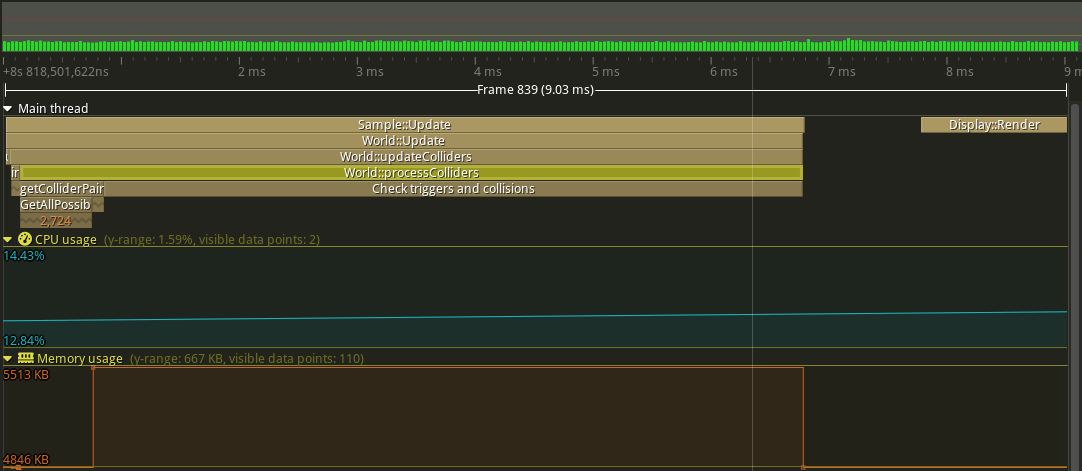Click the 12.84% CPU minimum label
Viewport: 1082px width, 471px height.
coord(24,341)
